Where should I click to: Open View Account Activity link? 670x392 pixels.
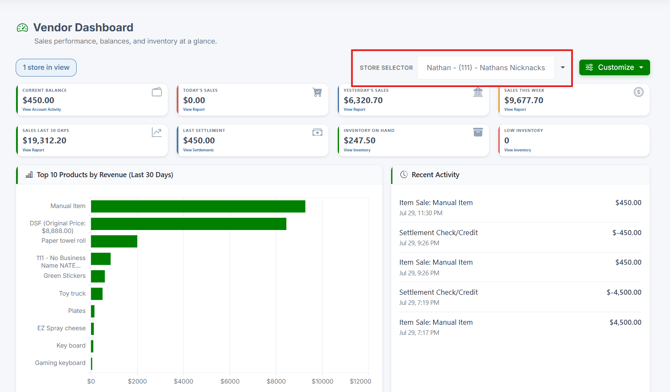[41, 109]
